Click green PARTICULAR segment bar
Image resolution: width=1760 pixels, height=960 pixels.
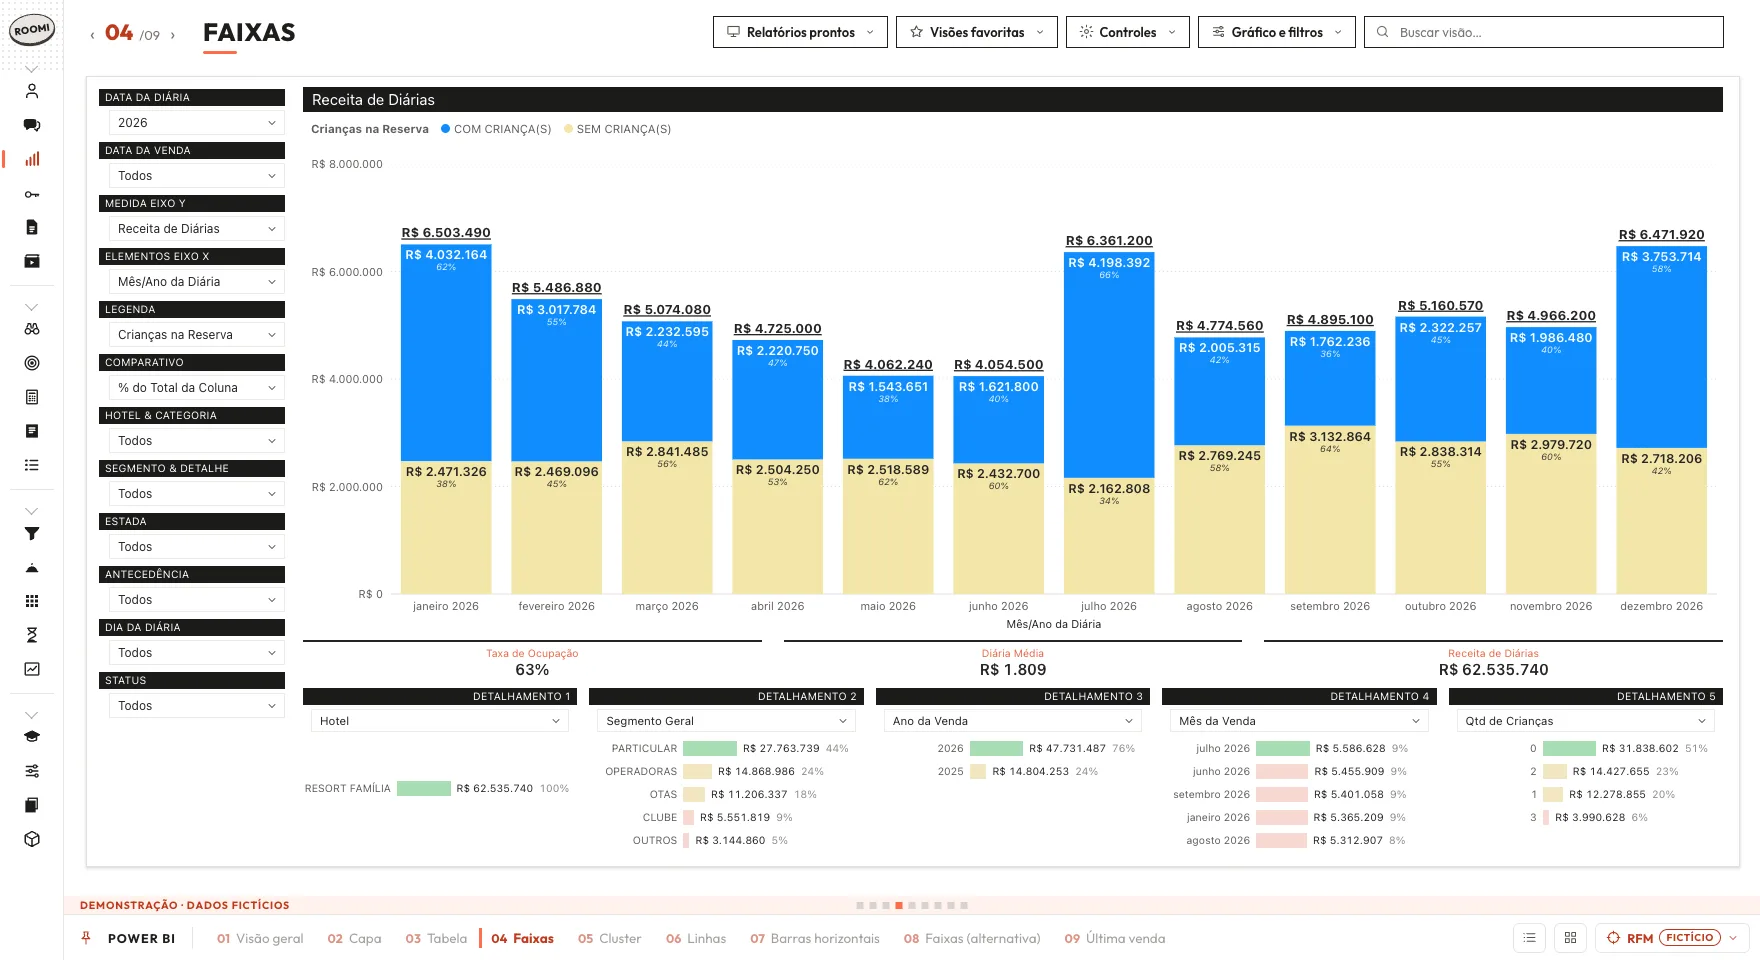(x=710, y=749)
